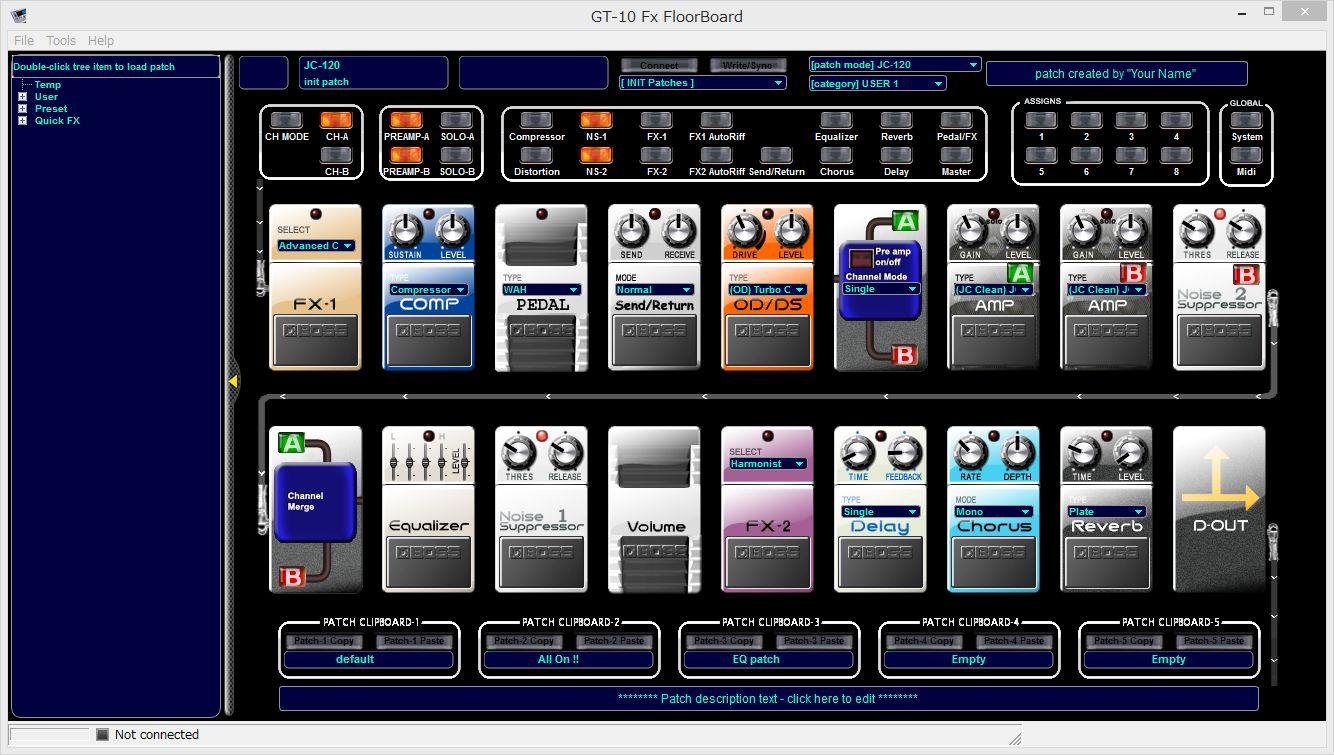Expand the Preset tree node
Image resolution: width=1334 pixels, height=755 pixels.
(23, 109)
